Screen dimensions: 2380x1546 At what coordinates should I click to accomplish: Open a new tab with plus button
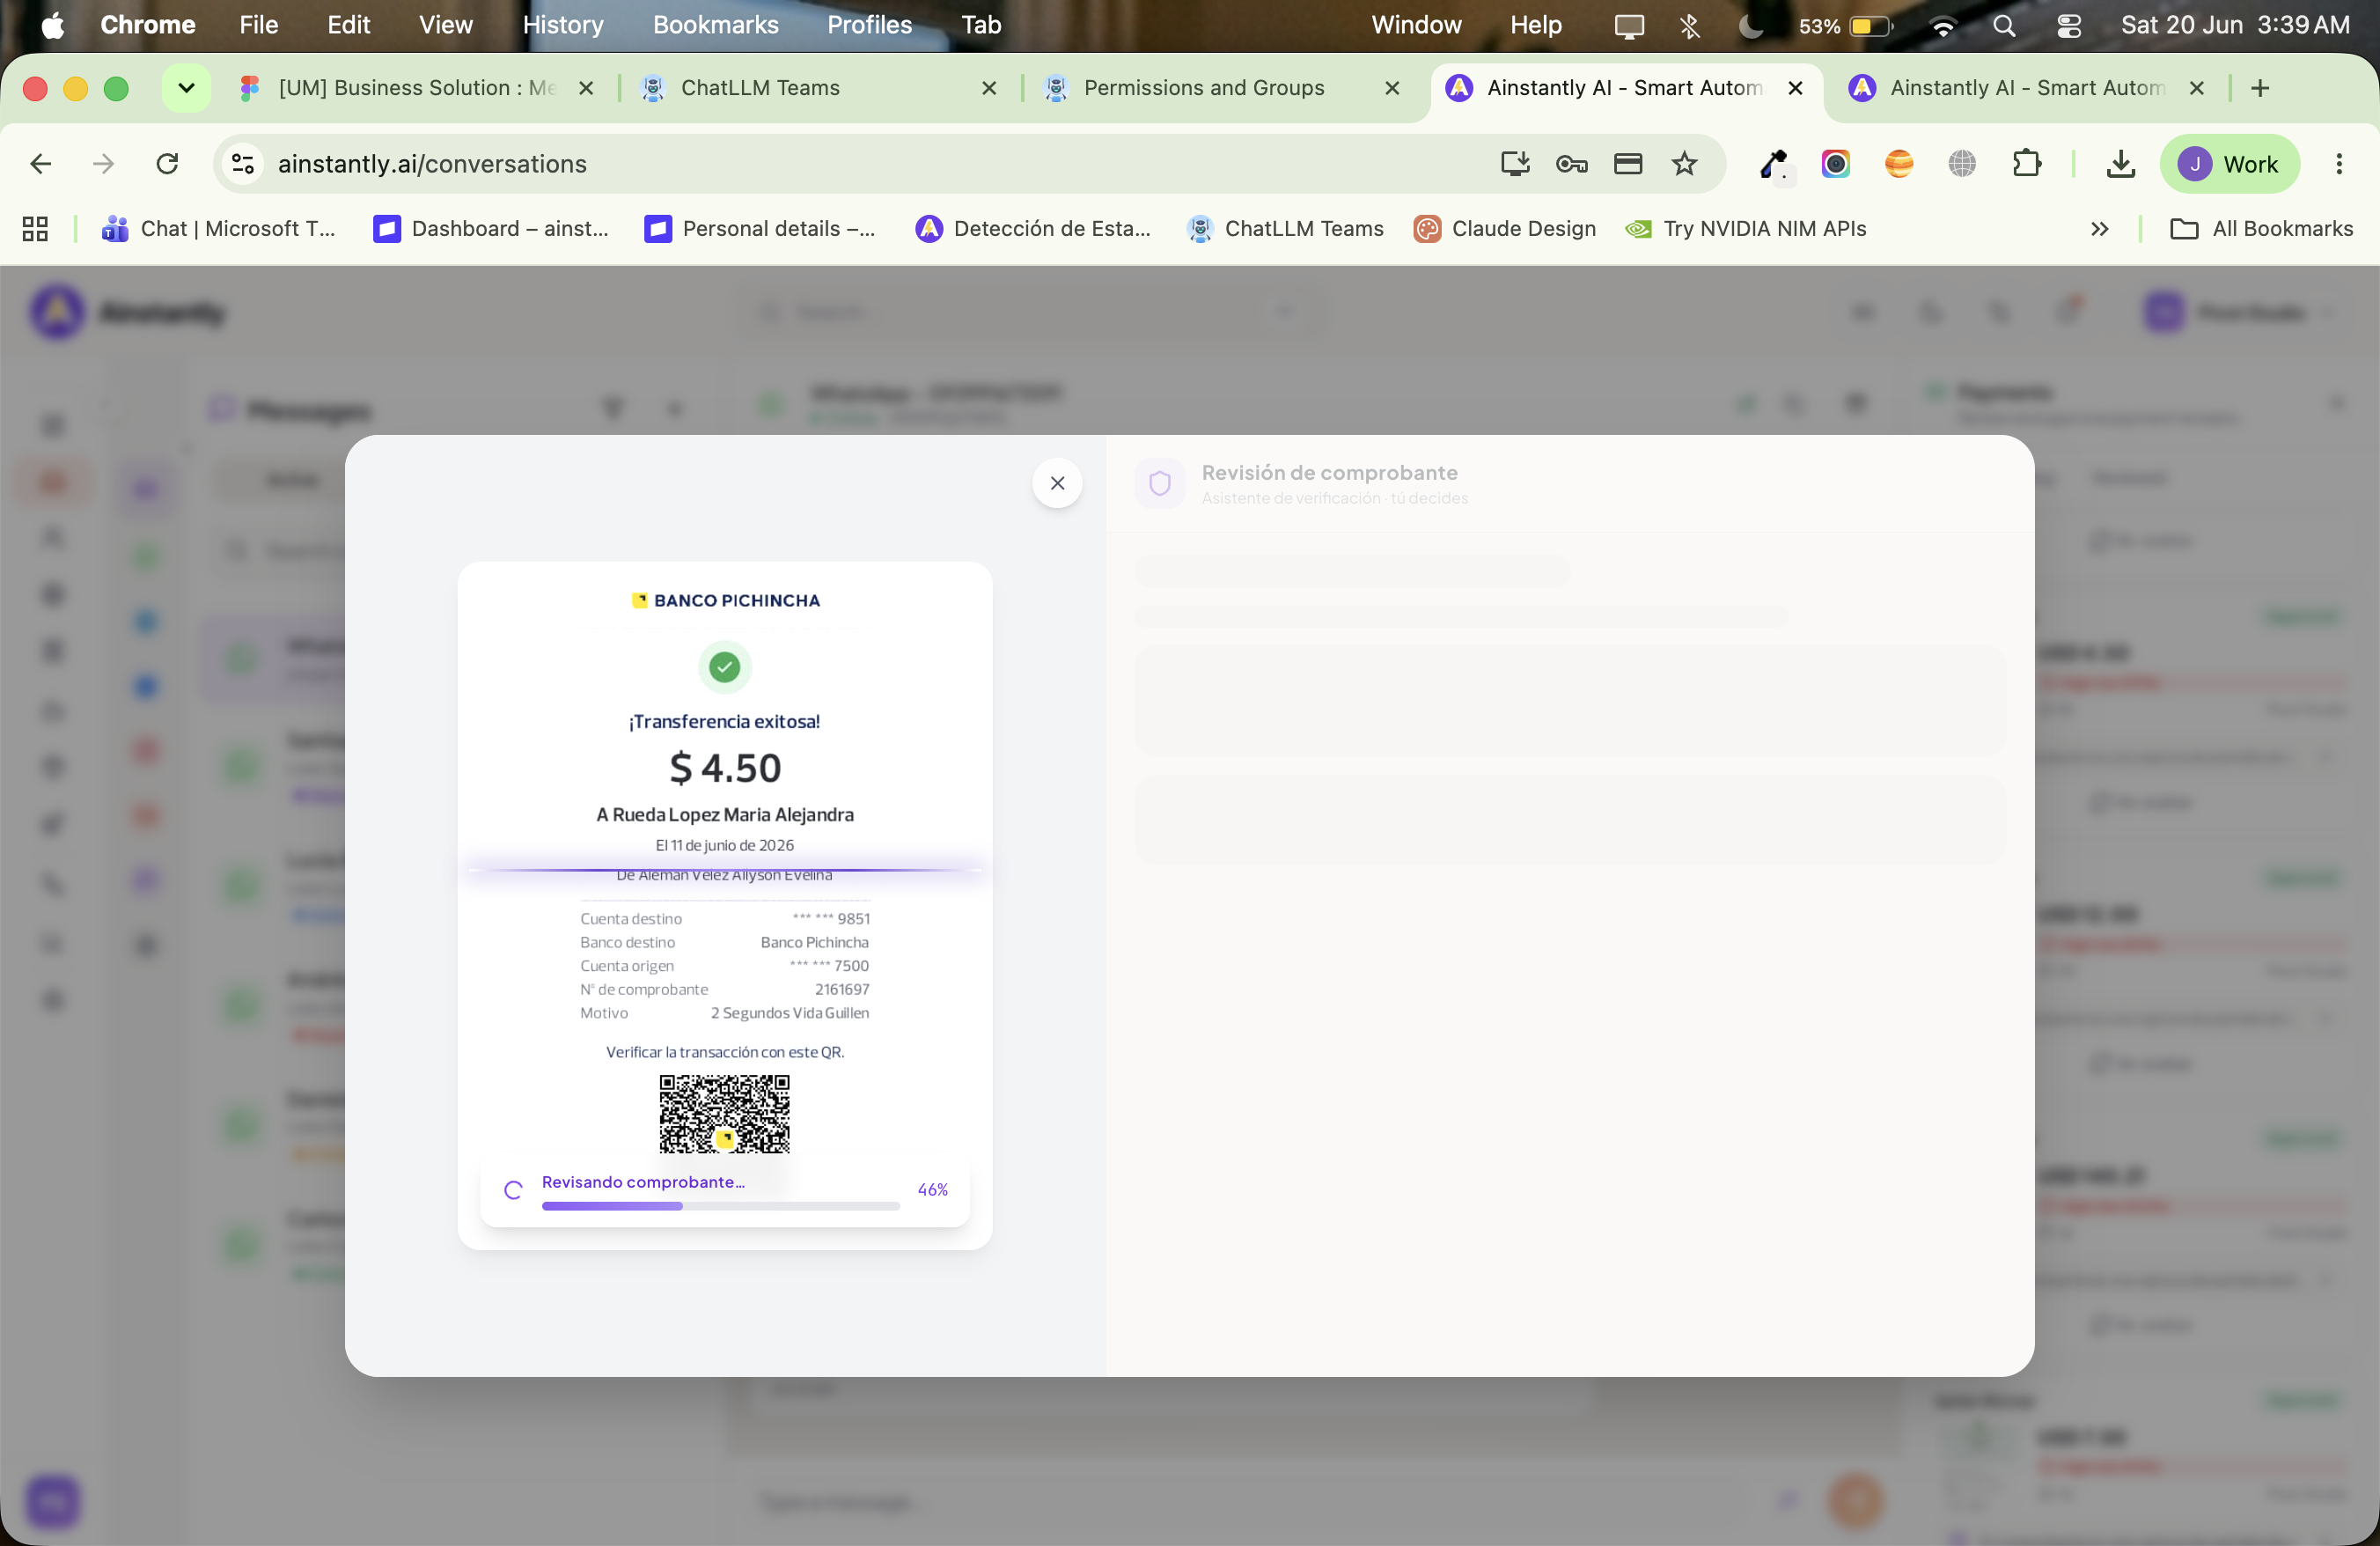click(2259, 88)
